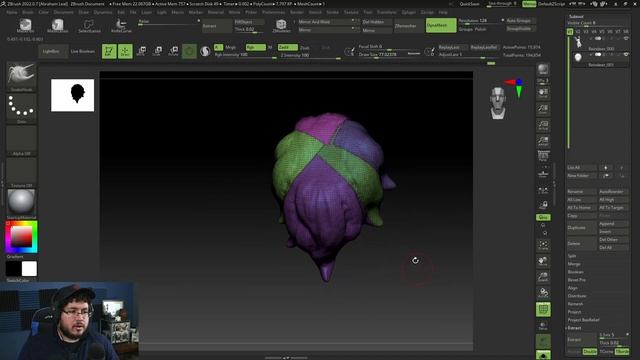Click the Qviz button on right shelf
The image size is (640, 360).
543,217
